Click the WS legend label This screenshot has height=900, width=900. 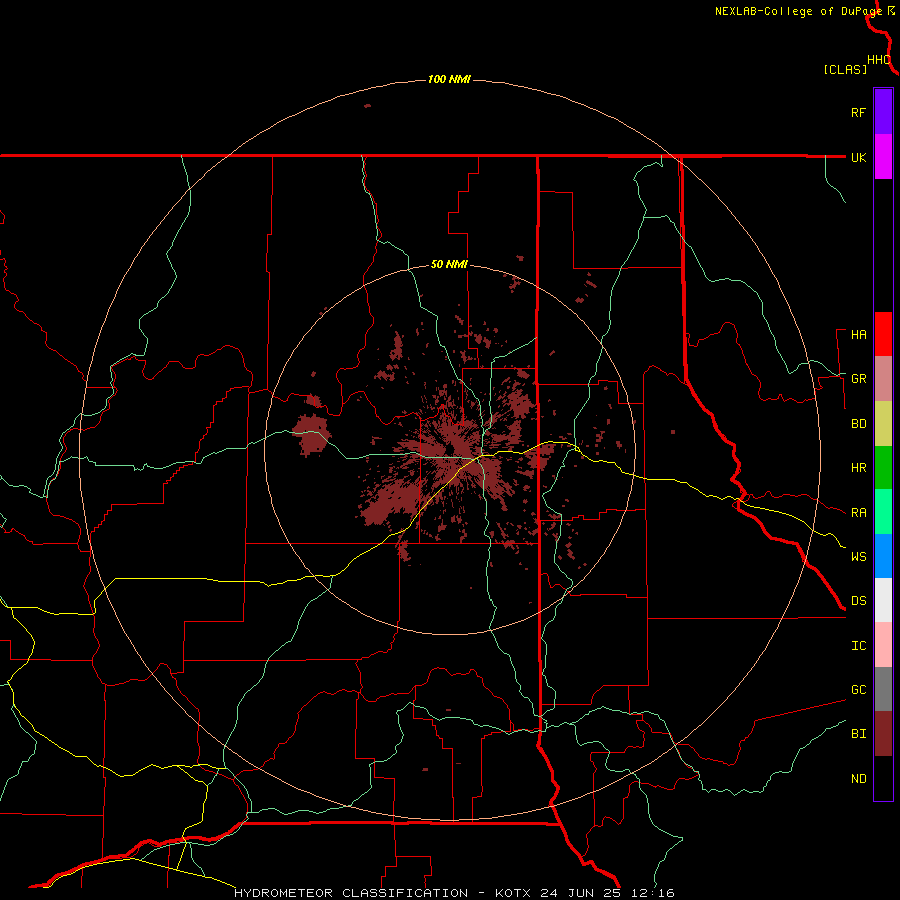coord(858,557)
